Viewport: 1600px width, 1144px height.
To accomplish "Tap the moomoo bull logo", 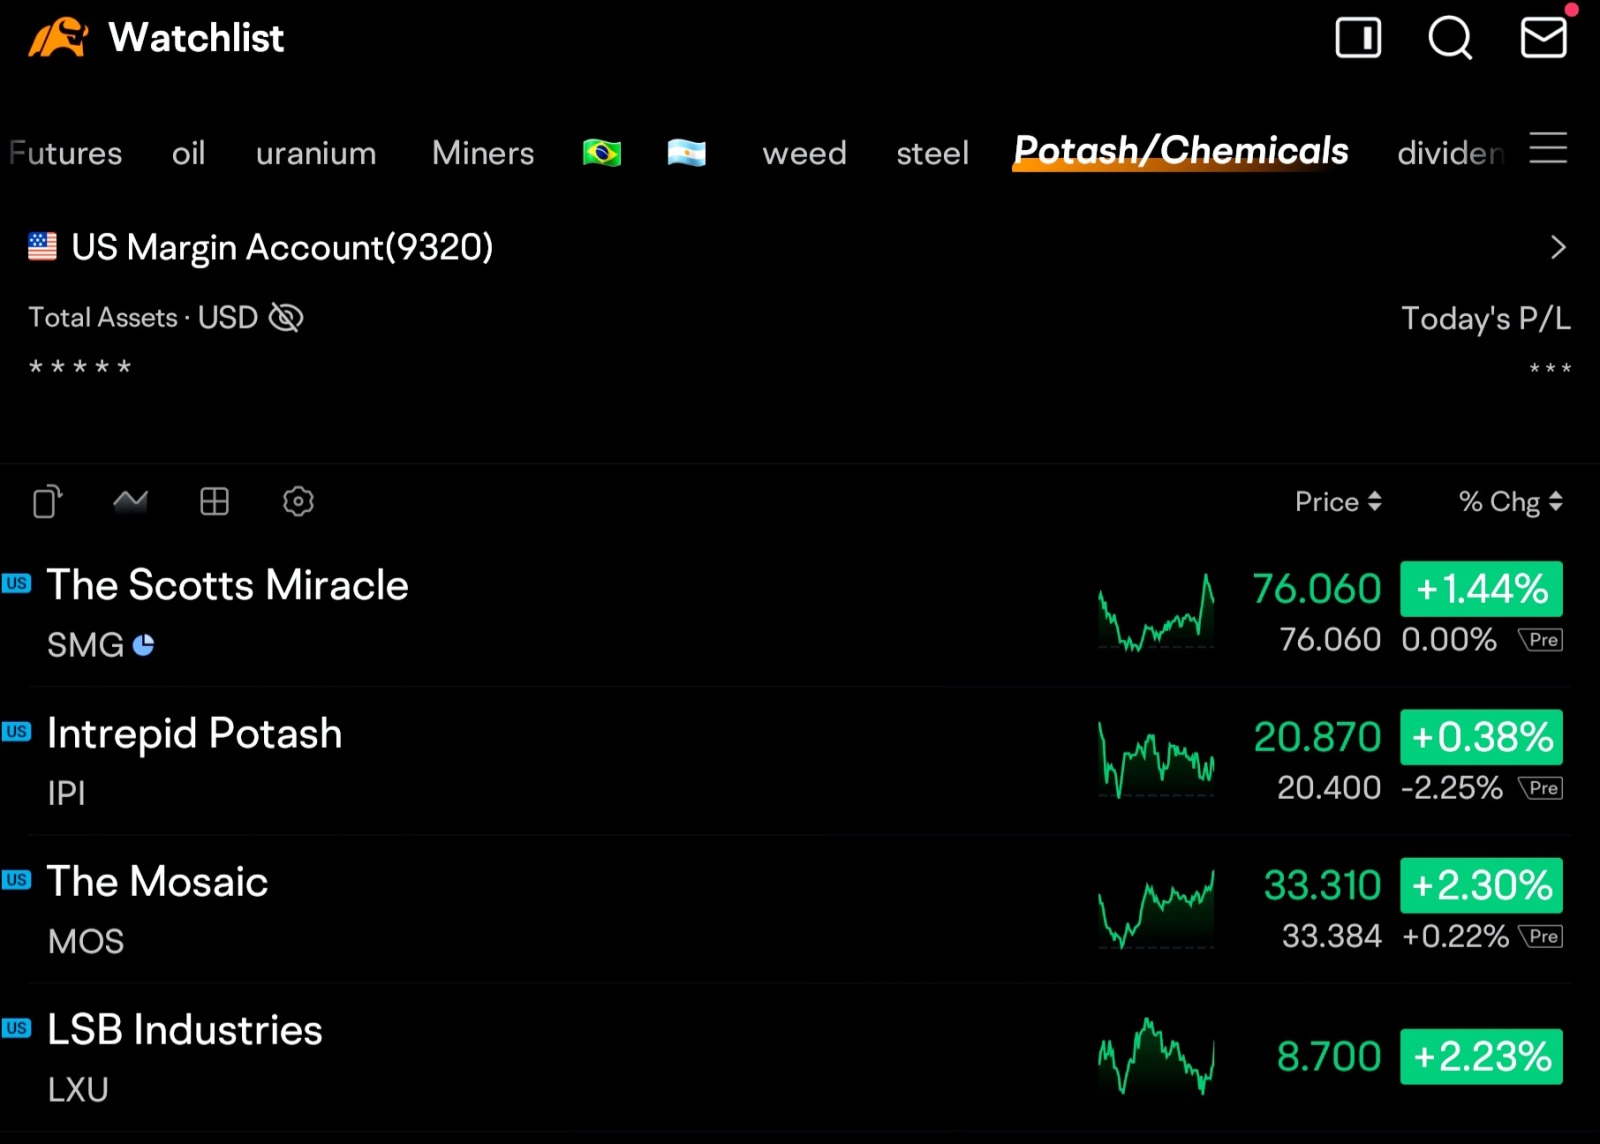I will [58, 39].
